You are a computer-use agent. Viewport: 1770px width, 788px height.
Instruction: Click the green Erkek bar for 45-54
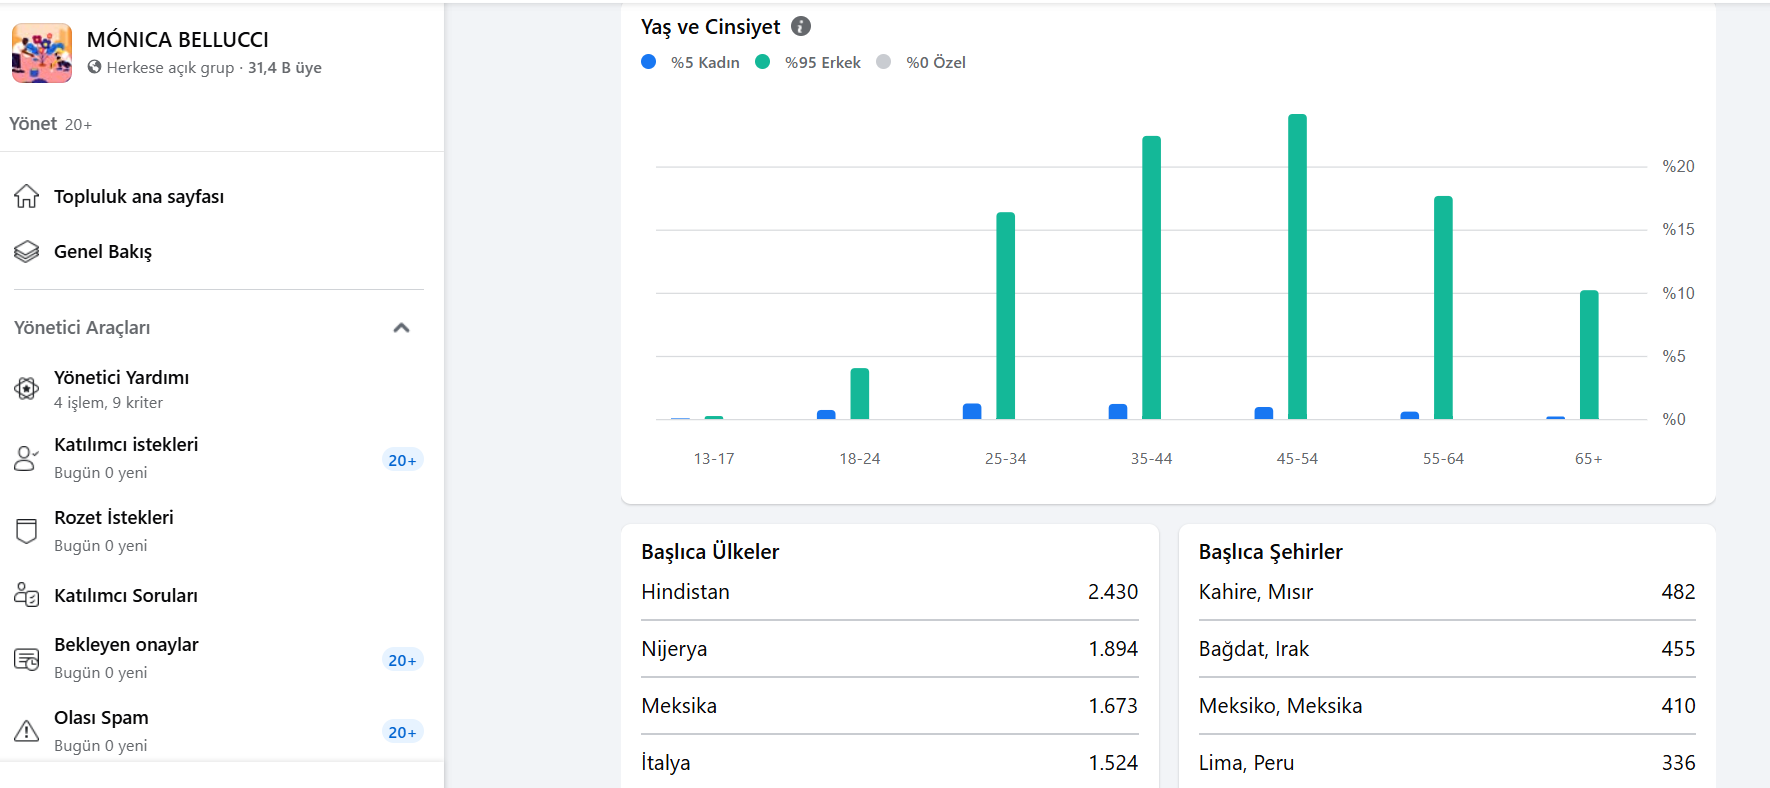point(1297,266)
